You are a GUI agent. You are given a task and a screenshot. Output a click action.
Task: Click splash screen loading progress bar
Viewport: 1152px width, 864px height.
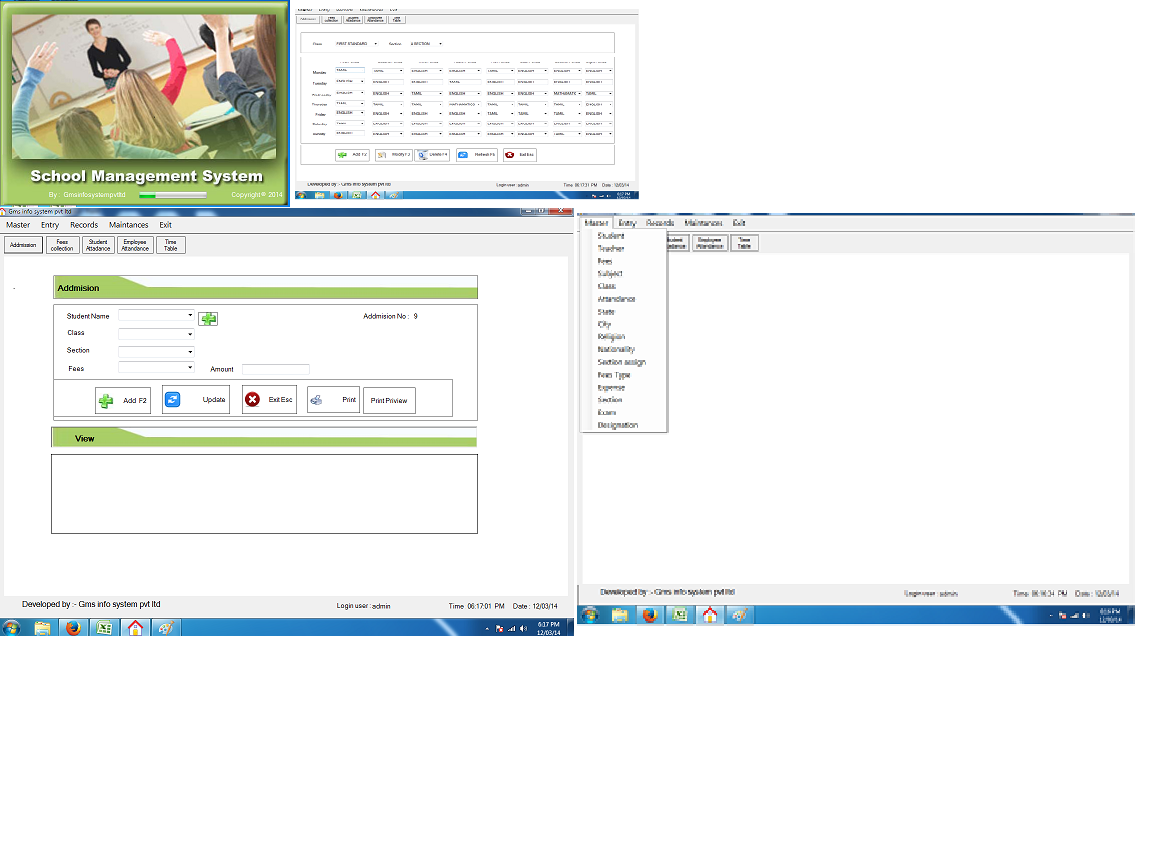point(173,195)
